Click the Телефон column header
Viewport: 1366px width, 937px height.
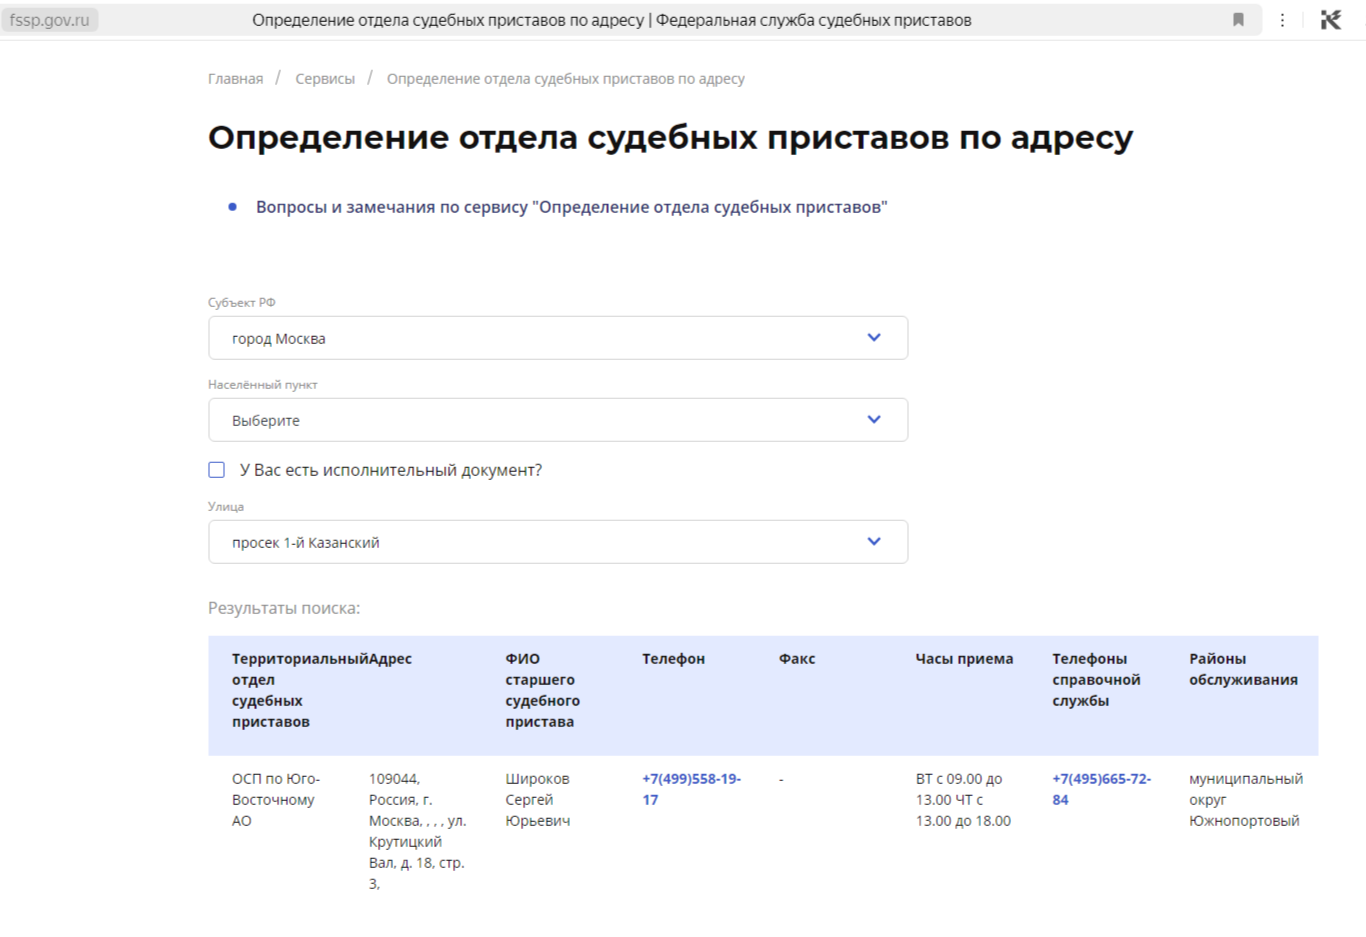[674, 659]
